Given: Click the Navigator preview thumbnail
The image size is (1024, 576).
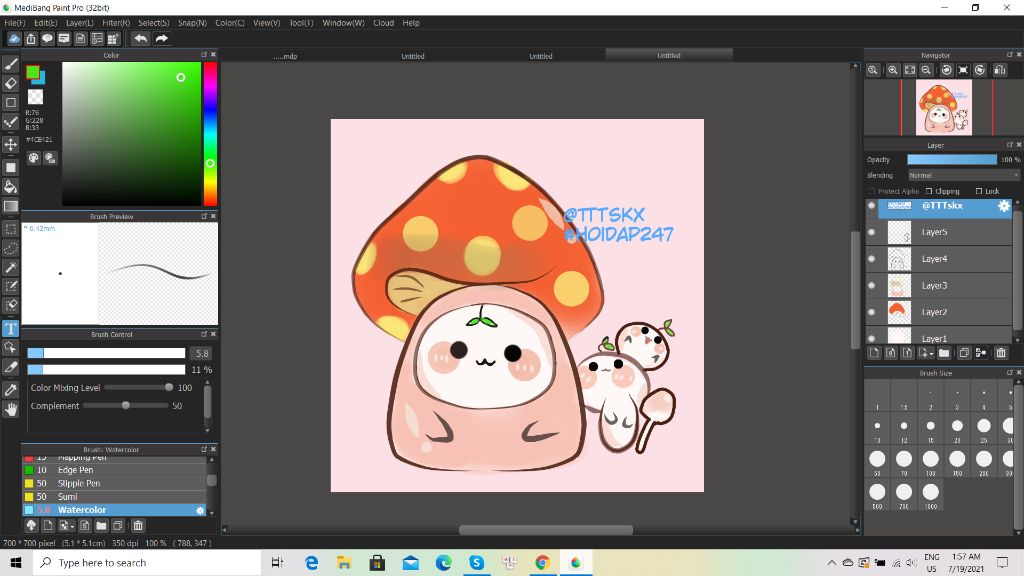Looking at the screenshot, I should click(944, 108).
